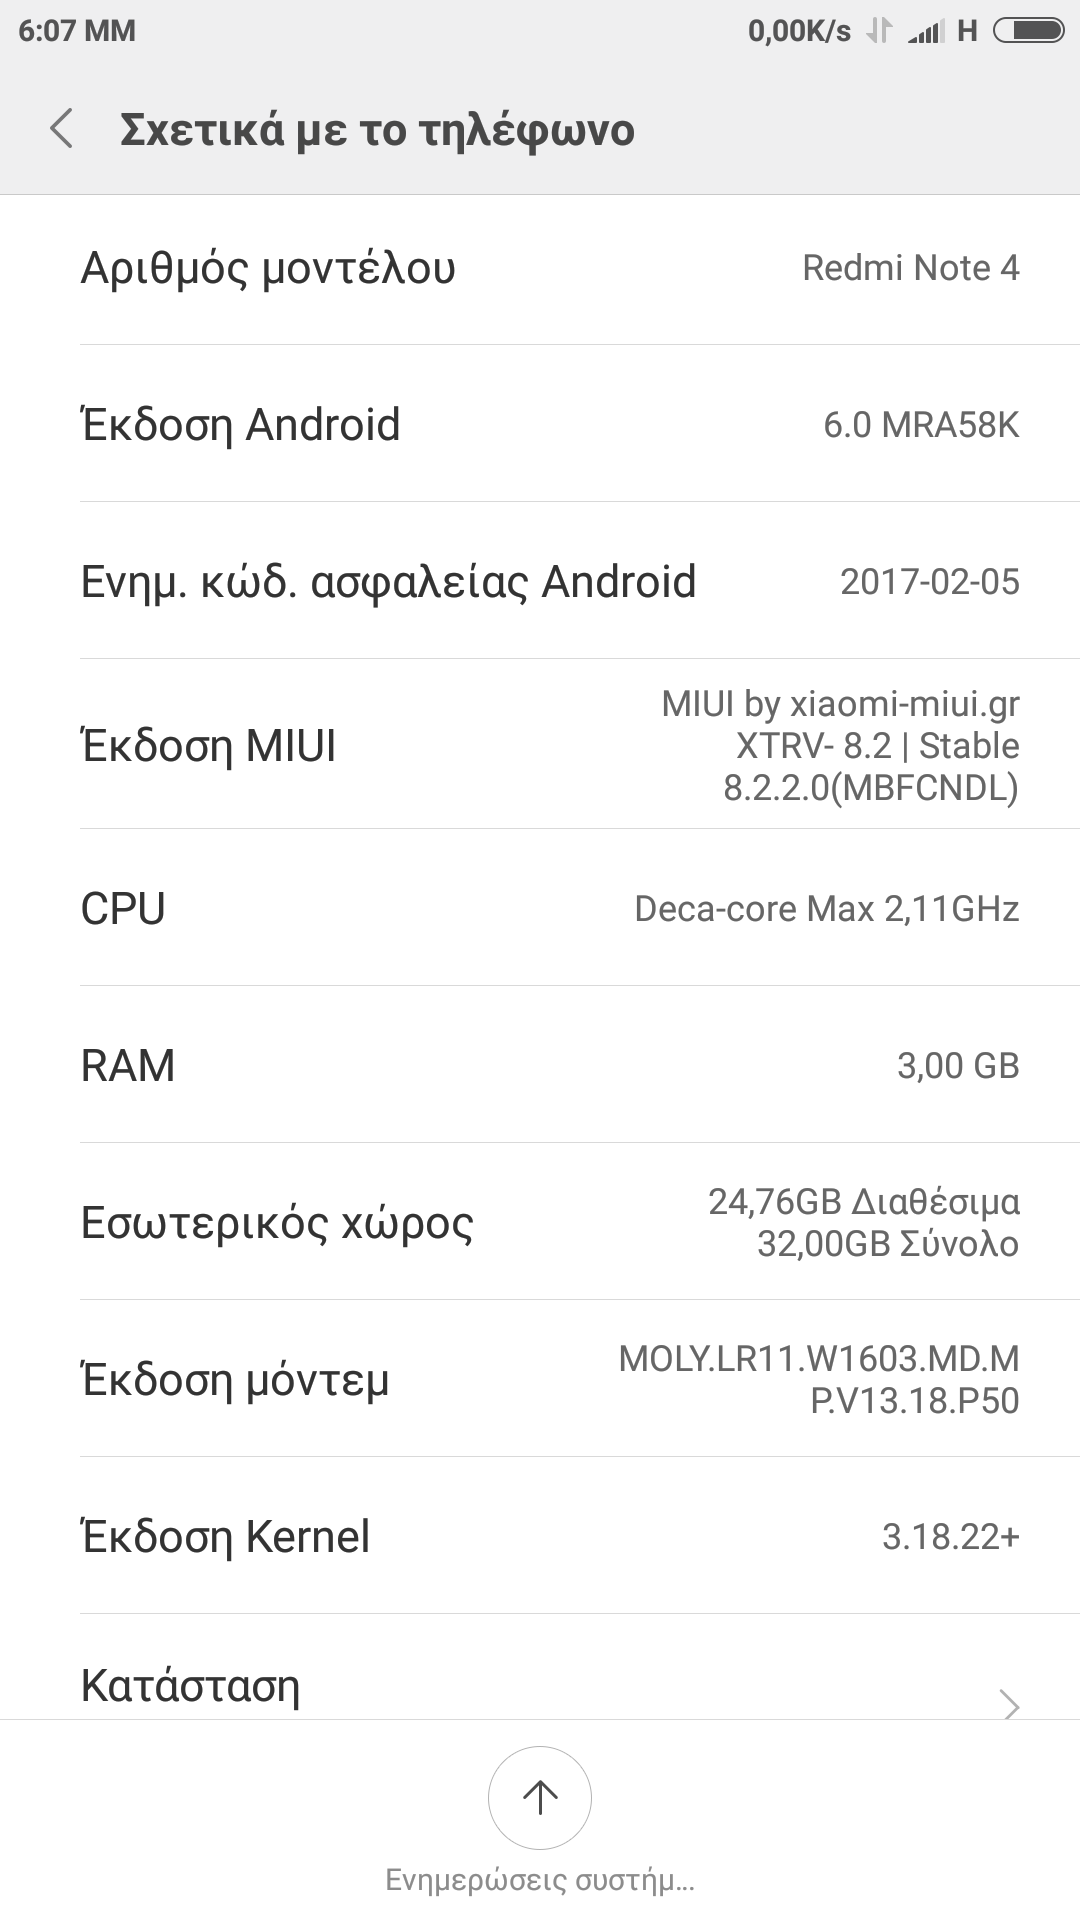Open Ενημερώσεις συστήματος link text

(x=540, y=1881)
